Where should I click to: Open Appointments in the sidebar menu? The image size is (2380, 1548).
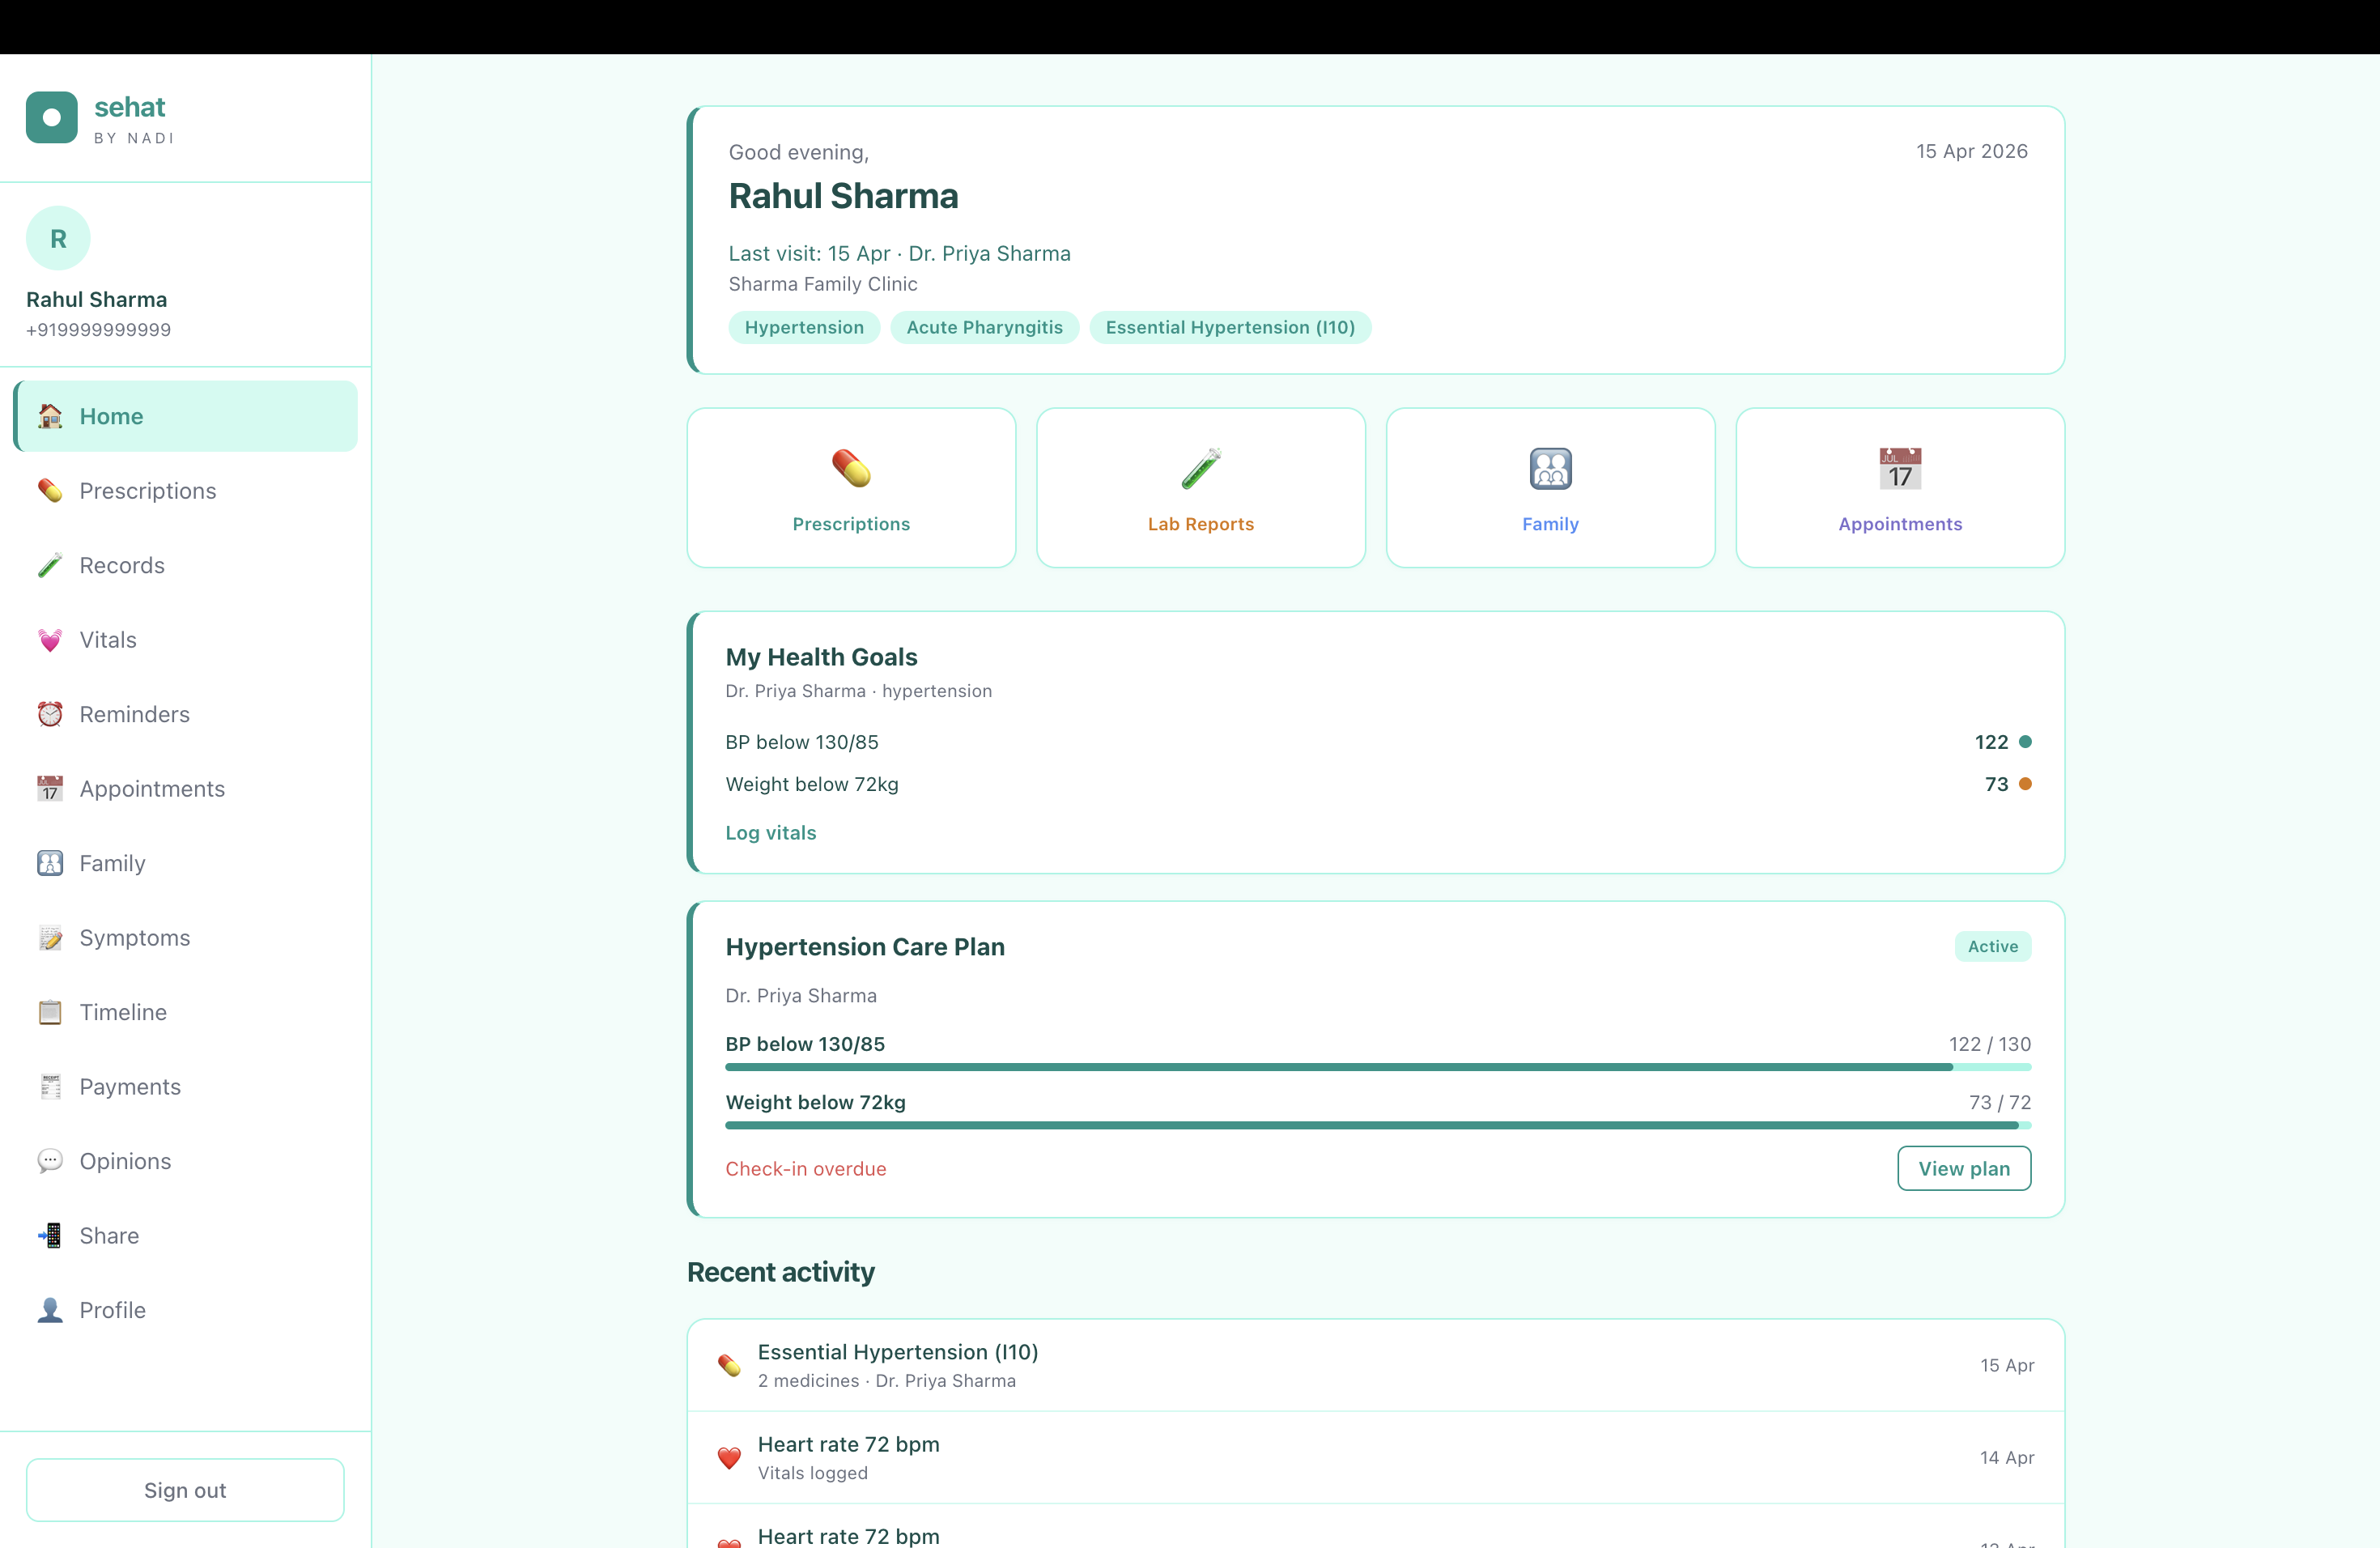tap(186, 789)
